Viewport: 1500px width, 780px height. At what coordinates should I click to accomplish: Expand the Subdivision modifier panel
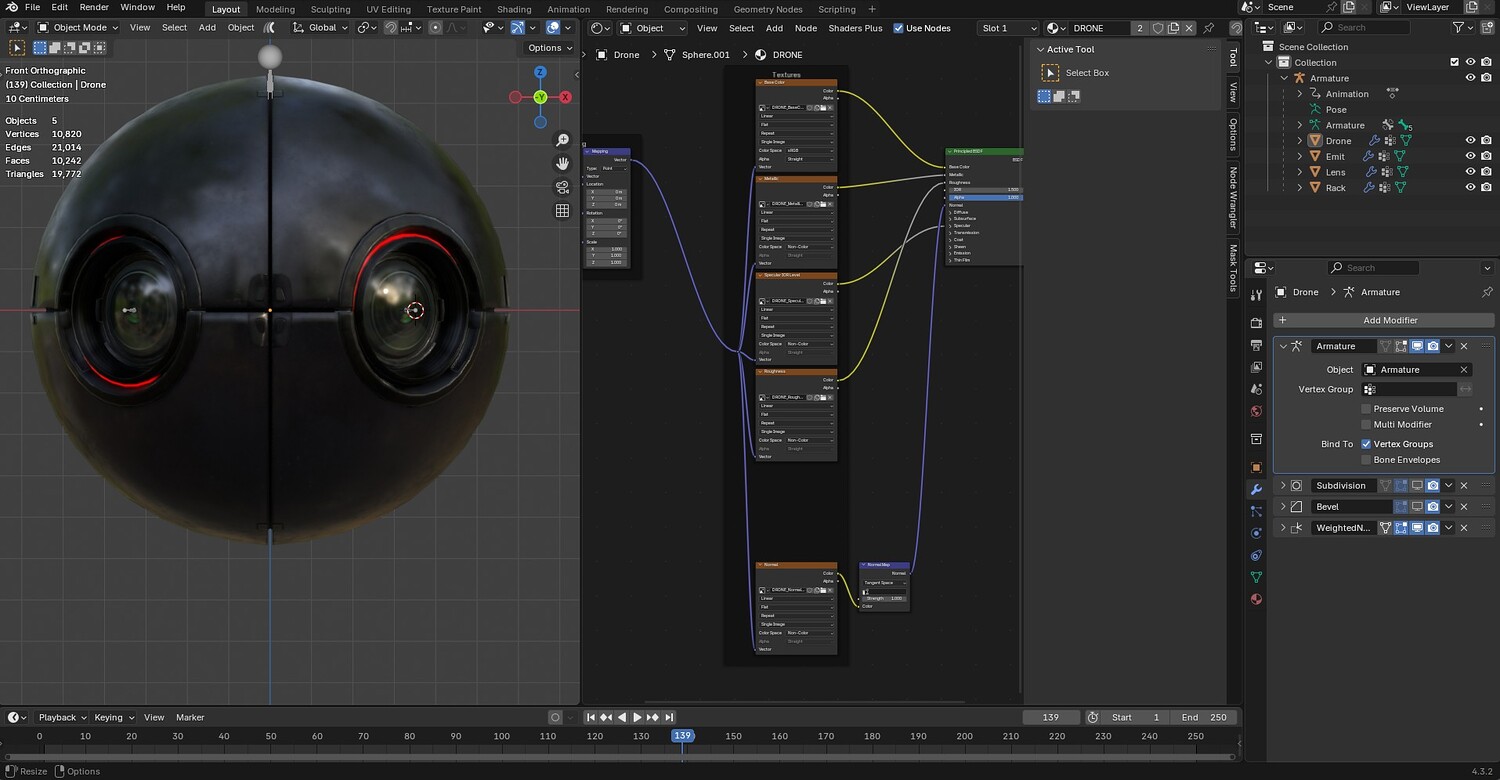click(x=1283, y=486)
